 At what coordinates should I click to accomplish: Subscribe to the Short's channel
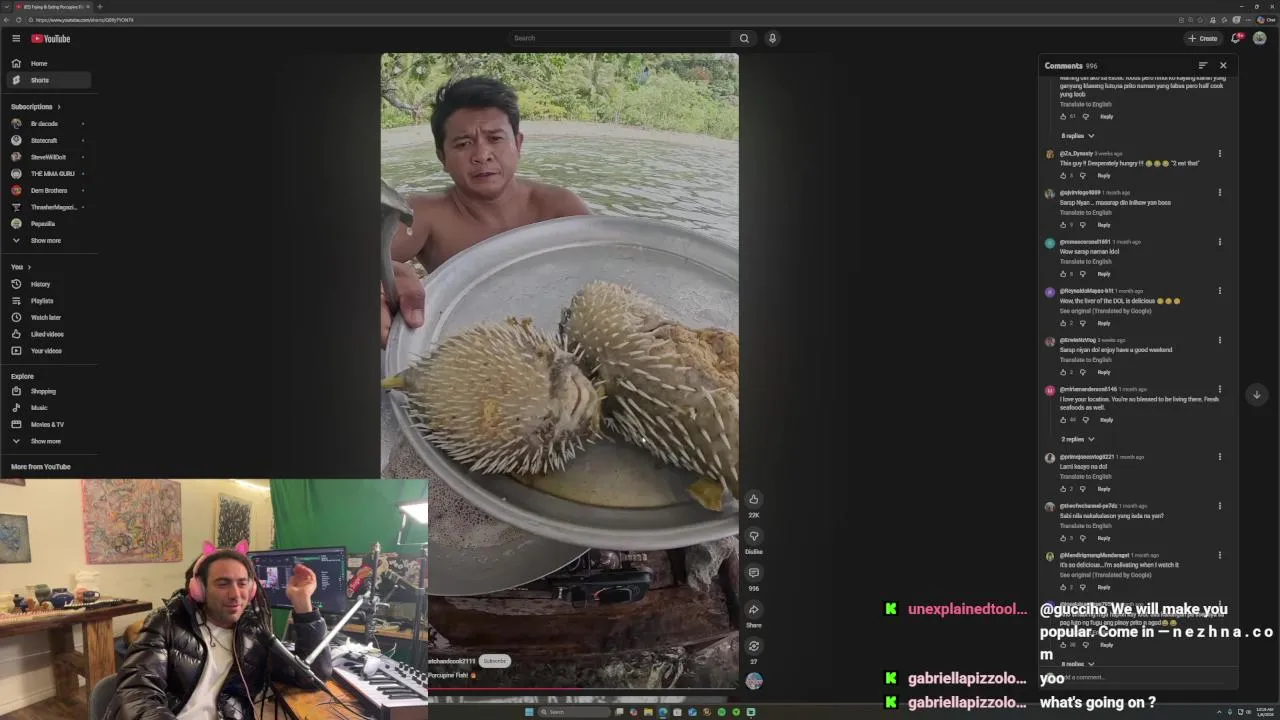click(495, 661)
